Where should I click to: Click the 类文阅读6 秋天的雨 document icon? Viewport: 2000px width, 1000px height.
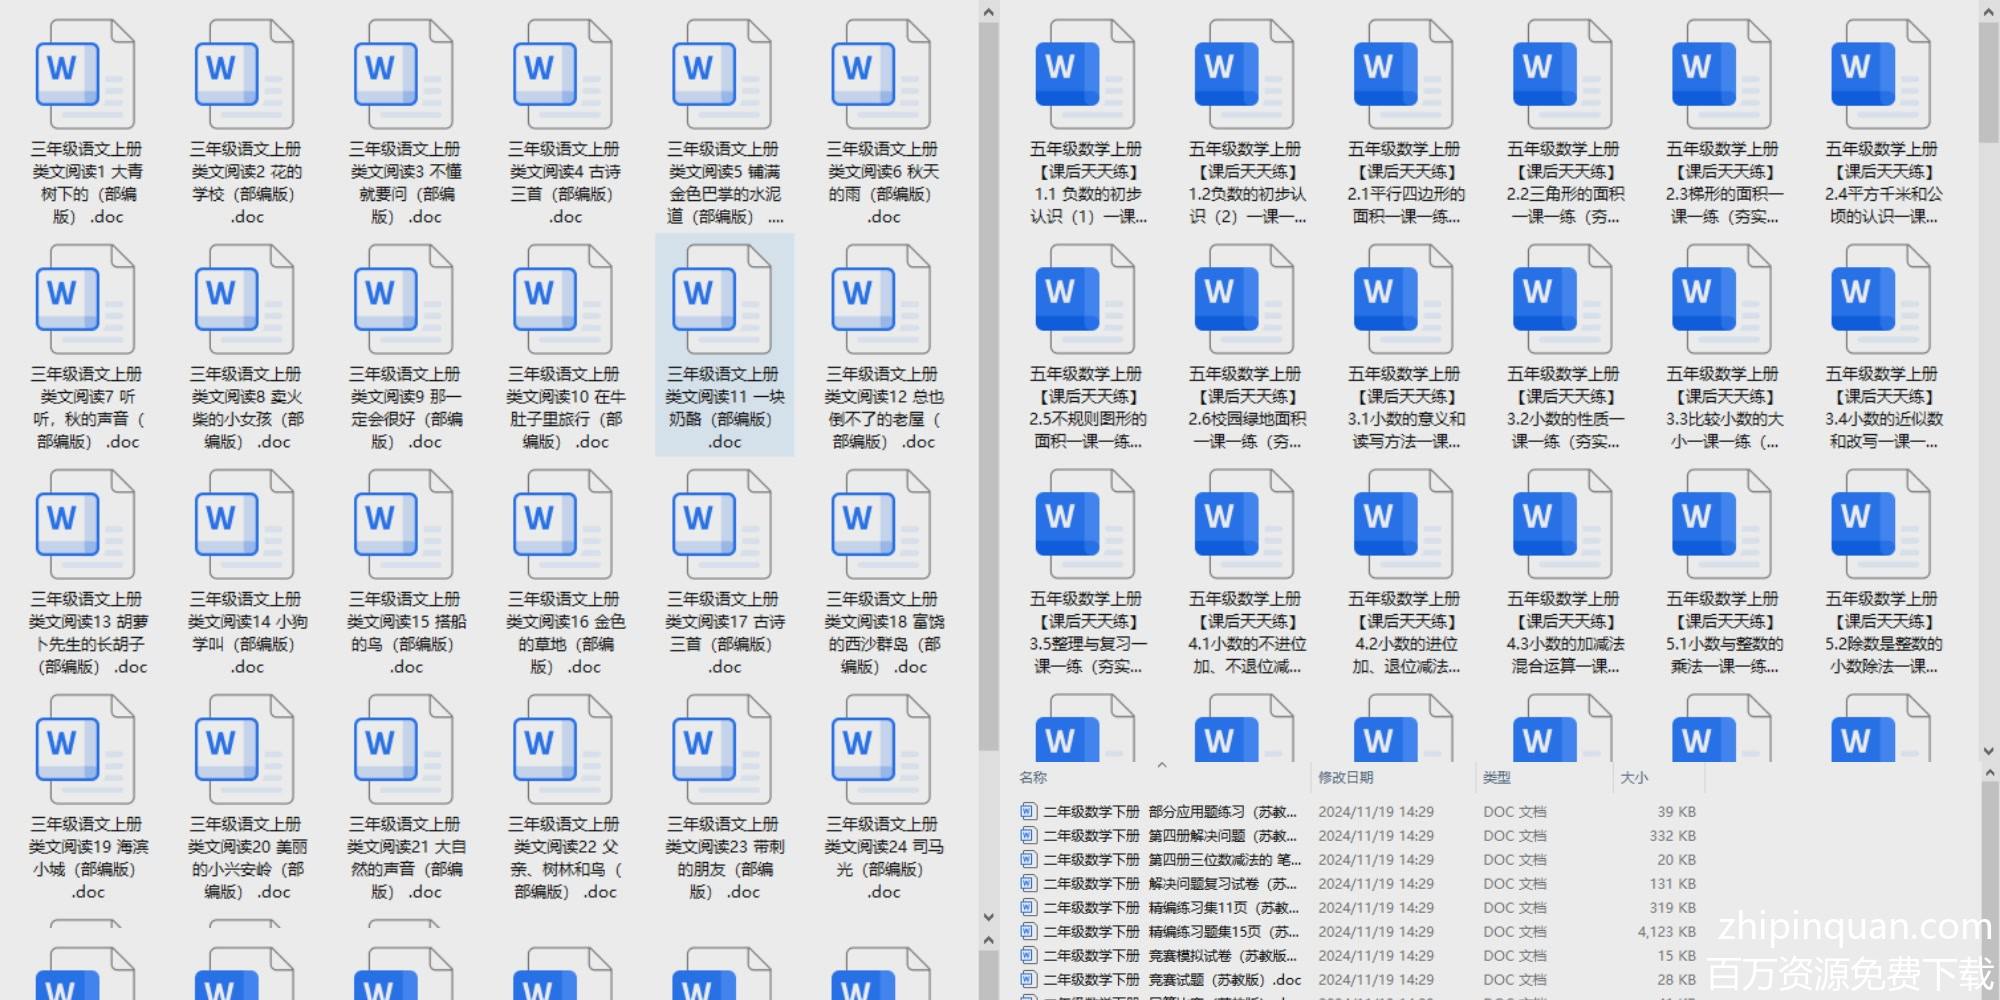coord(880,75)
